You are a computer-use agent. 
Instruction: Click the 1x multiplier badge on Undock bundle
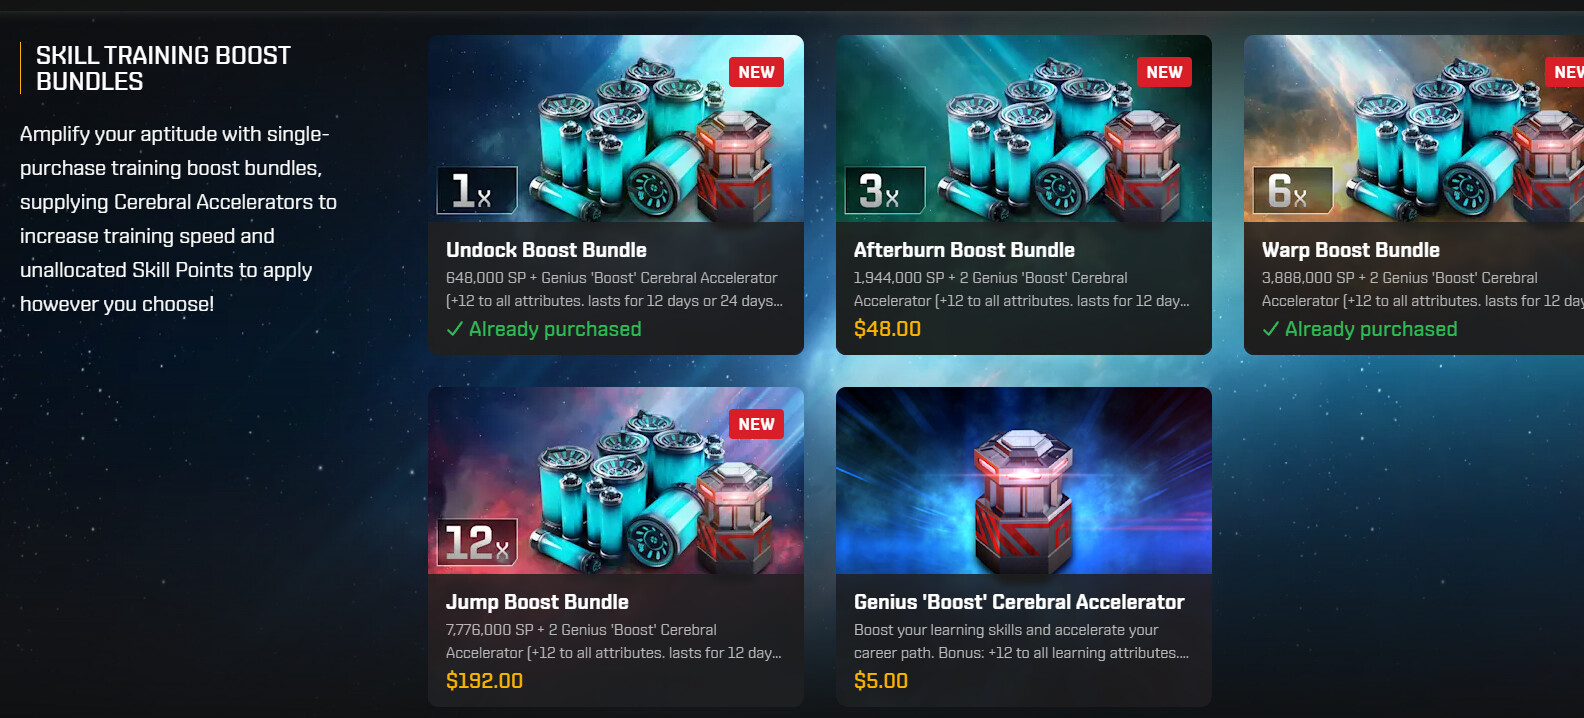[477, 190]
